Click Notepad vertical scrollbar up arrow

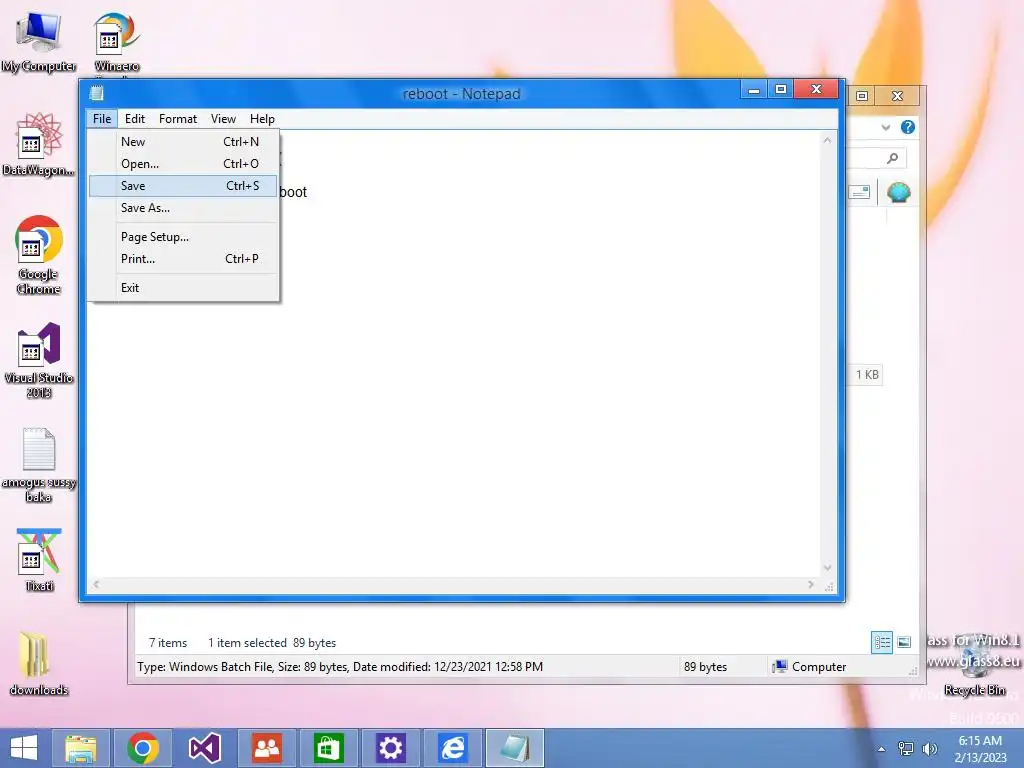click(x=827, y=140)
